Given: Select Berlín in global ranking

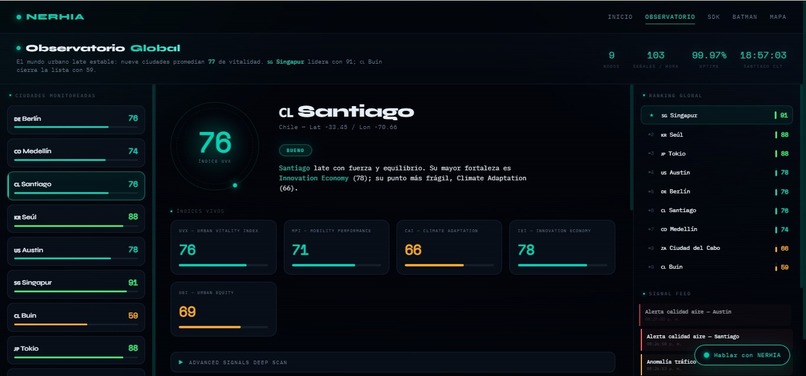Looking at the screenshot, I should 717,191.
